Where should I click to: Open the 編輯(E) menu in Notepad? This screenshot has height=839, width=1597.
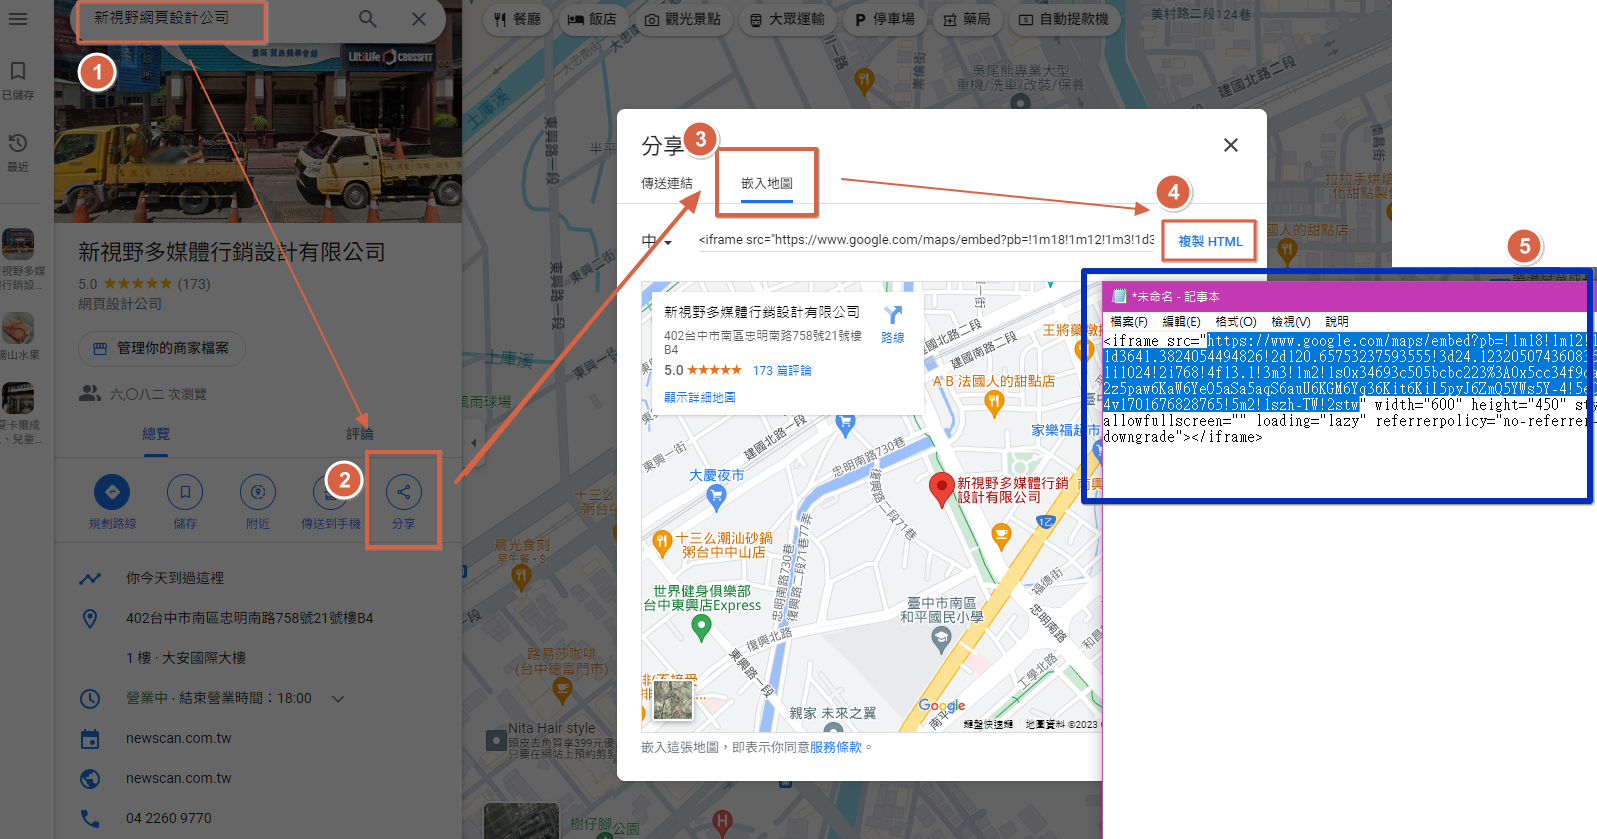pos(1181,321)
